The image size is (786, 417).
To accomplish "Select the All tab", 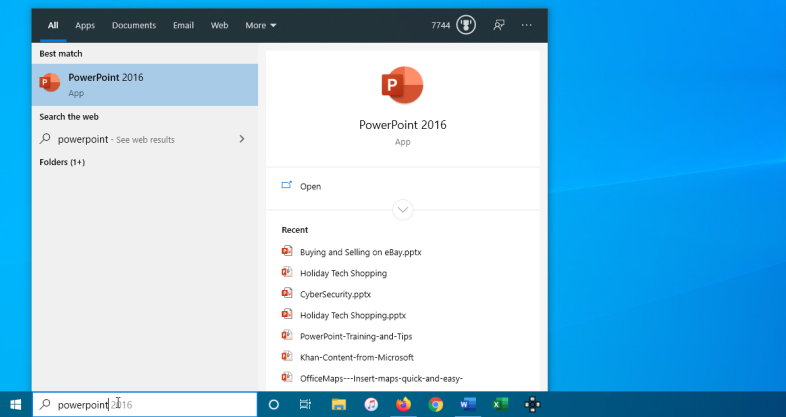I will (53, 25).
